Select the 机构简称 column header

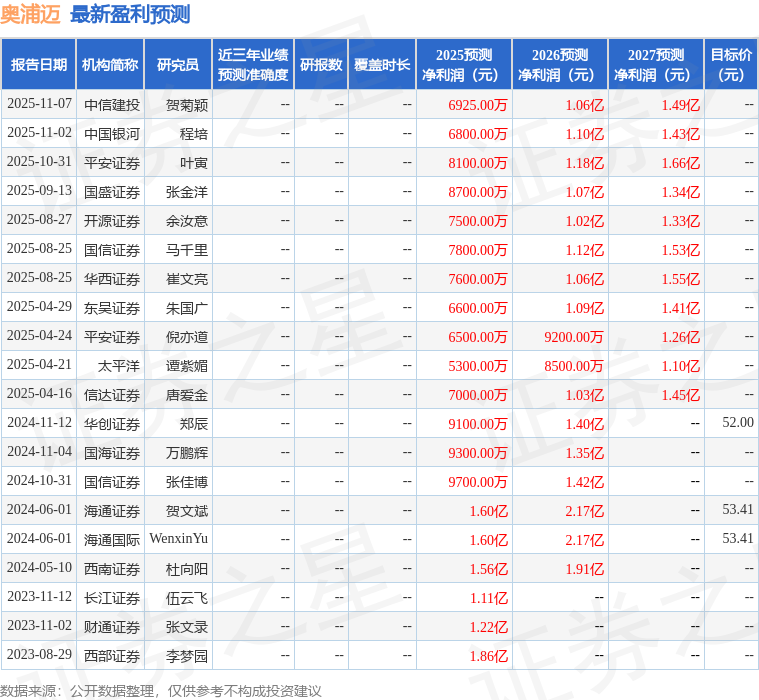click(x=110, y=64)
